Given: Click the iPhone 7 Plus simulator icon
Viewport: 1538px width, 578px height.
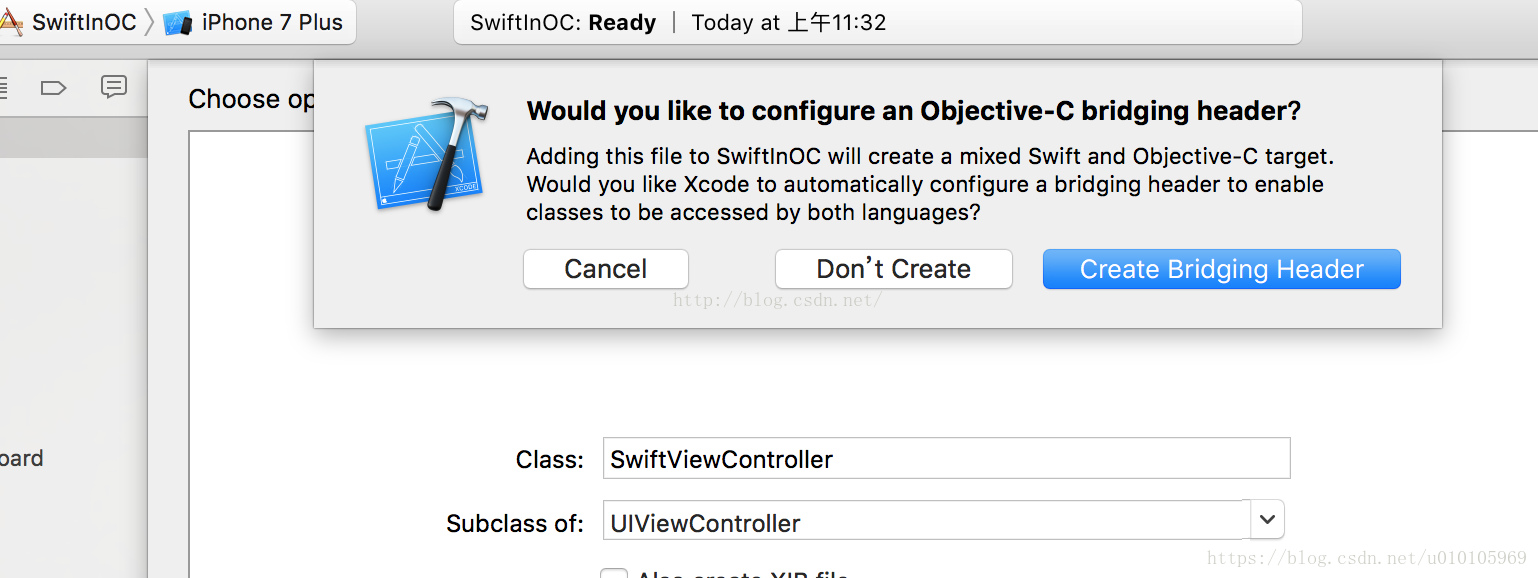Looking at the screenshot, I should tap(177, 23).
